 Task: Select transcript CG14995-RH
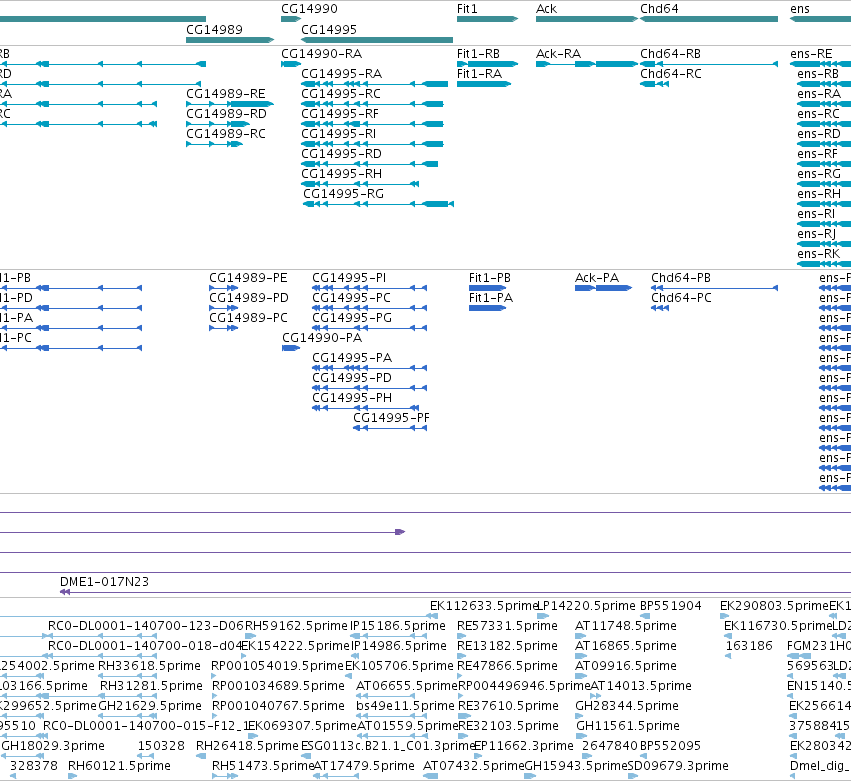pyautogui.click(x=360, y=184)
